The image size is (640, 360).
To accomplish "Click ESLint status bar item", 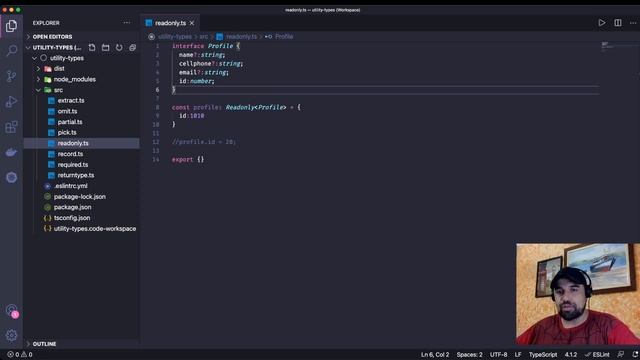I will [x=597, y=355].
